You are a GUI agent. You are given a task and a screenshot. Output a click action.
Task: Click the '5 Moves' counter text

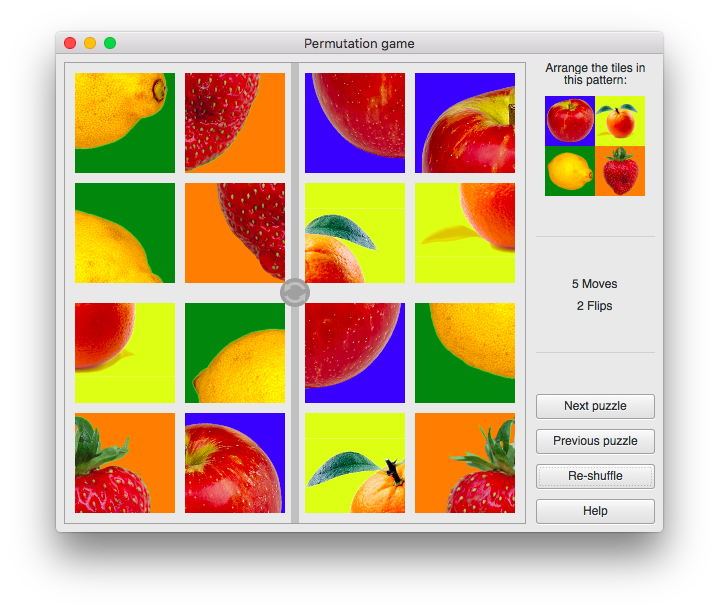tap(594, 284)
